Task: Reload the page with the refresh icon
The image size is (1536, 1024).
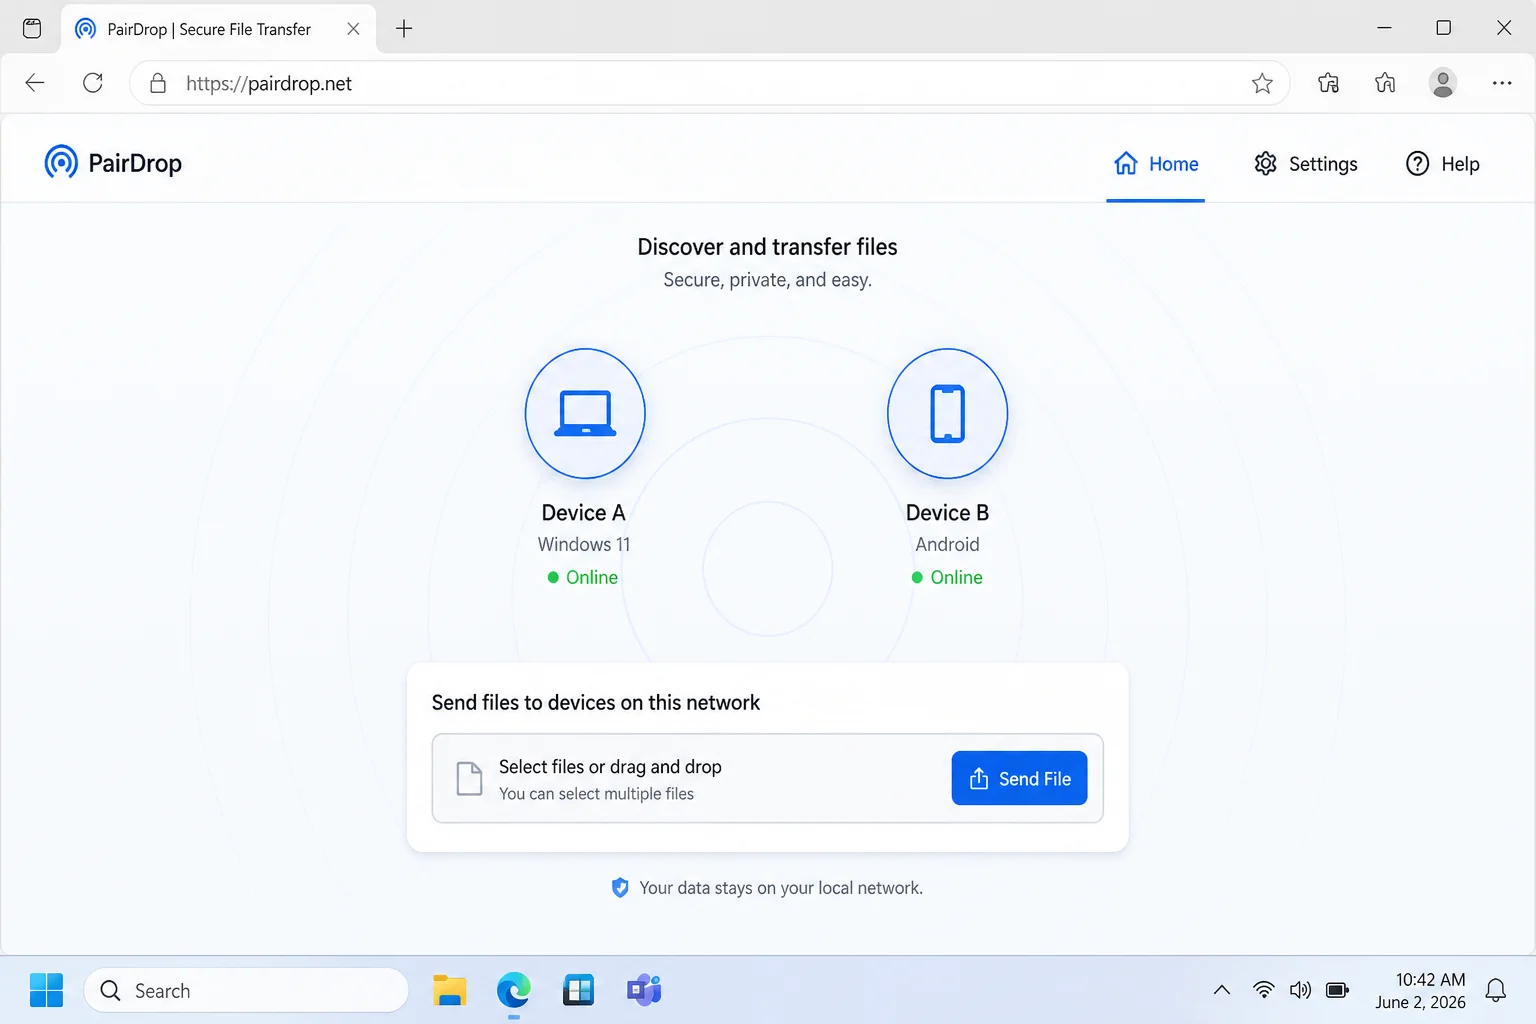Action: click(x=93, y=83)
